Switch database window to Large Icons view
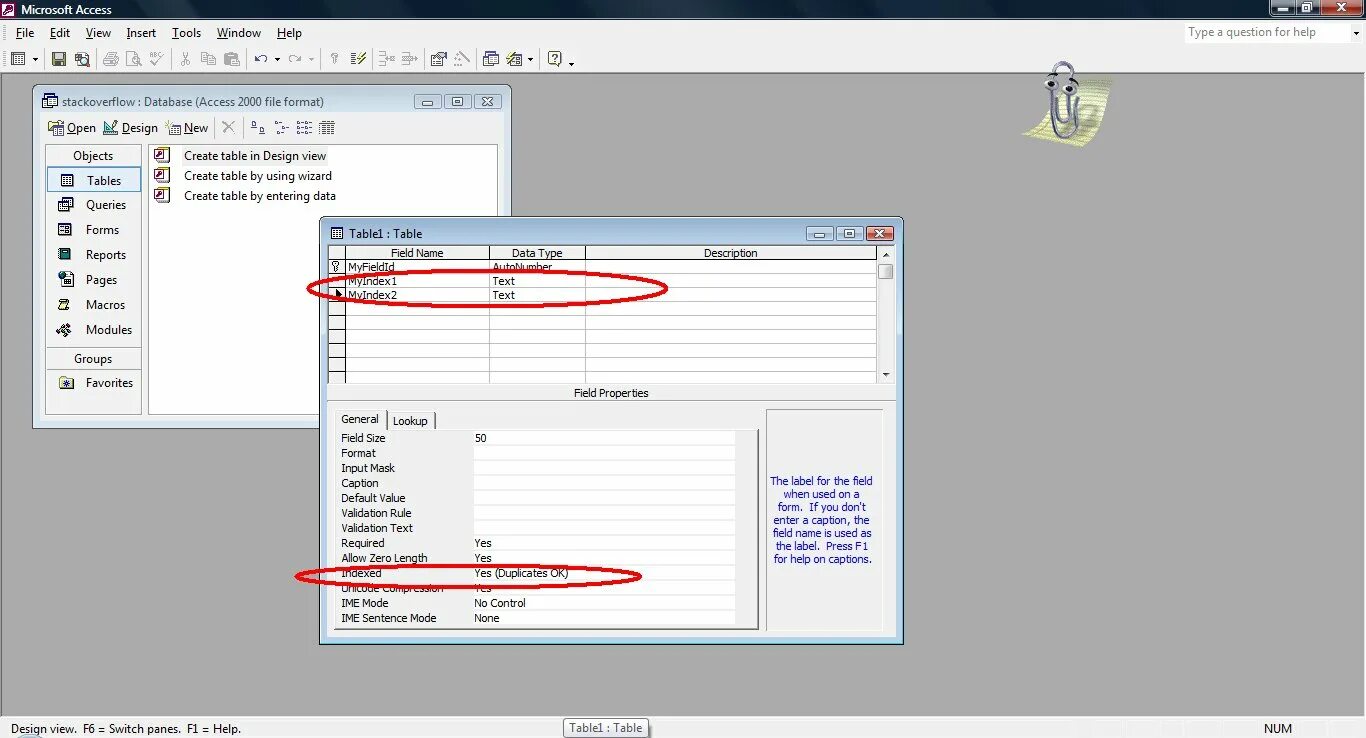 click(x=258, y=128)
